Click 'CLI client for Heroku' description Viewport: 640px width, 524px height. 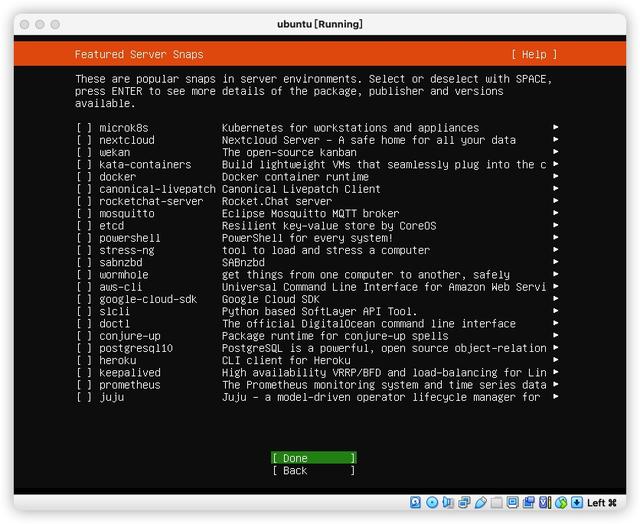[x=286, y=361]
